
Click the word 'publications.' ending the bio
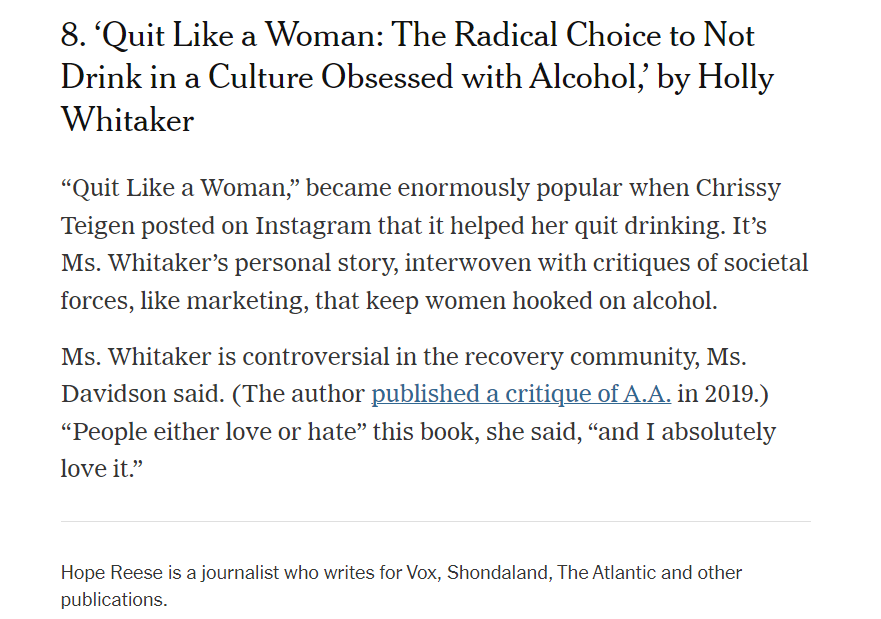coord(114,600)
